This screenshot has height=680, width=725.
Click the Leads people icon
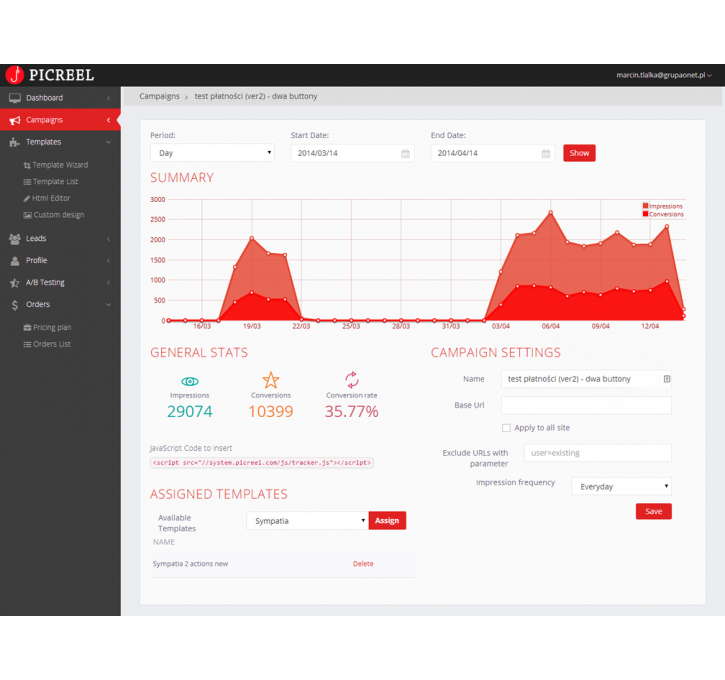15,239
